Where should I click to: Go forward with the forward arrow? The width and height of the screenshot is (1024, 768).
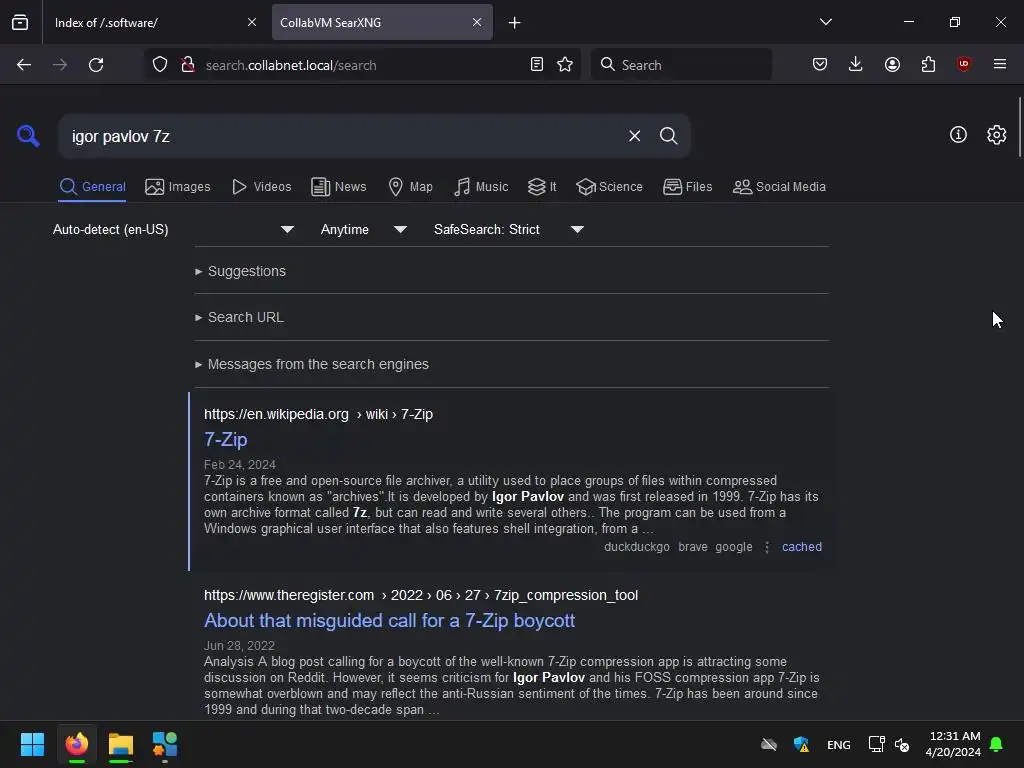60,65
